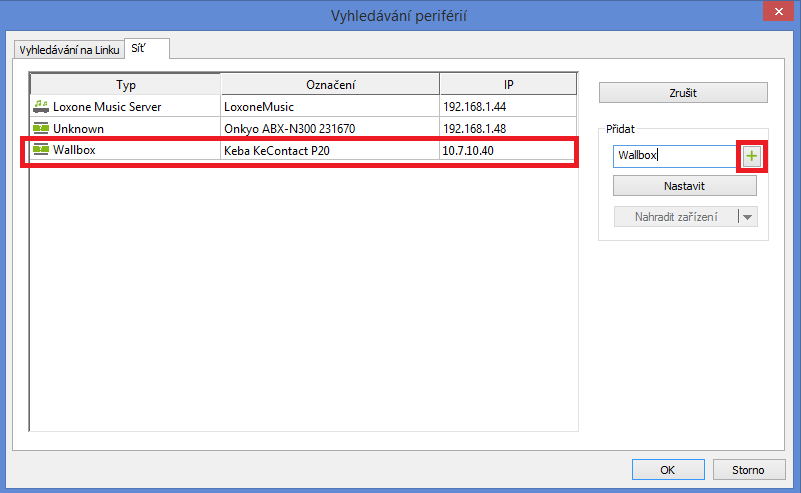This screenshot has height=493, width=801.
Task: Click the Loxone Music Server device icon
Action: point(41,106)
